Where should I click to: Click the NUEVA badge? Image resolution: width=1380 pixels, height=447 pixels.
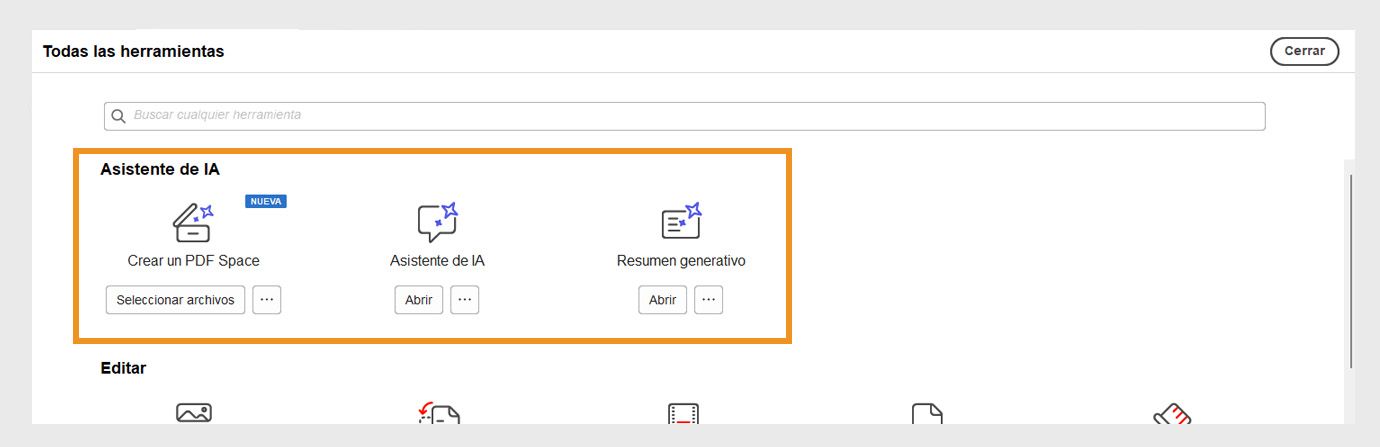(266, 201)
